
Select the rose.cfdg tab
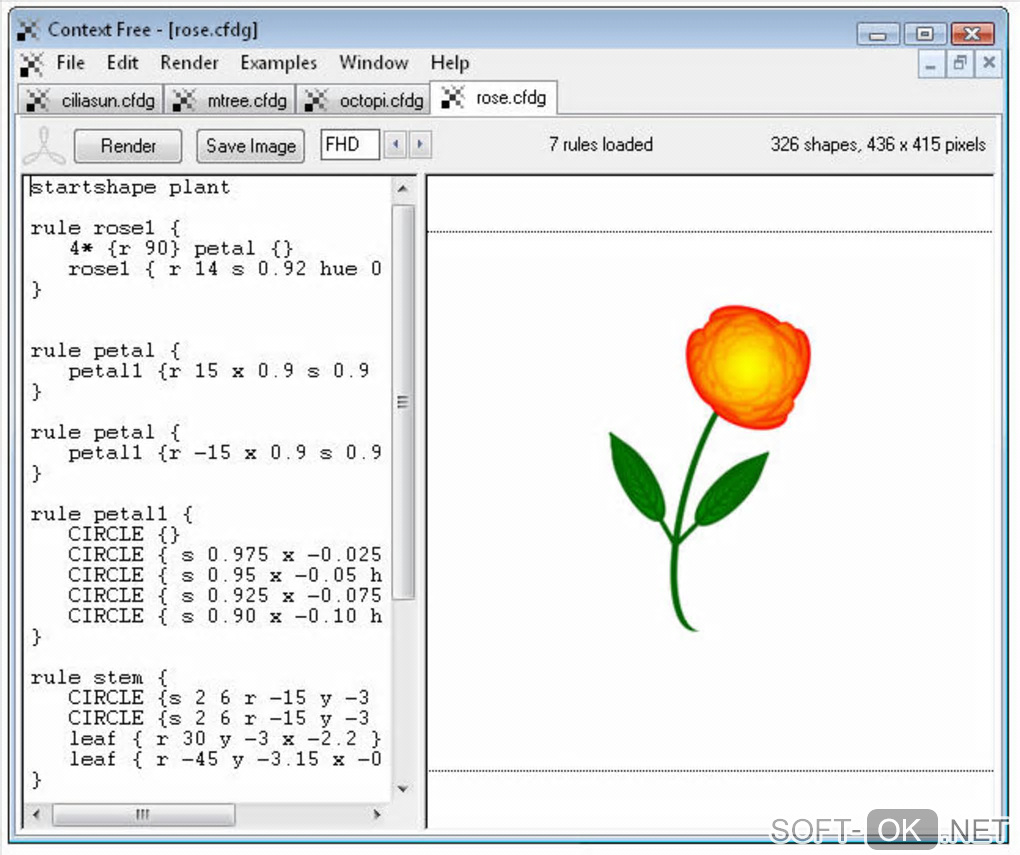pyautogui.click(x=493, y=98)
